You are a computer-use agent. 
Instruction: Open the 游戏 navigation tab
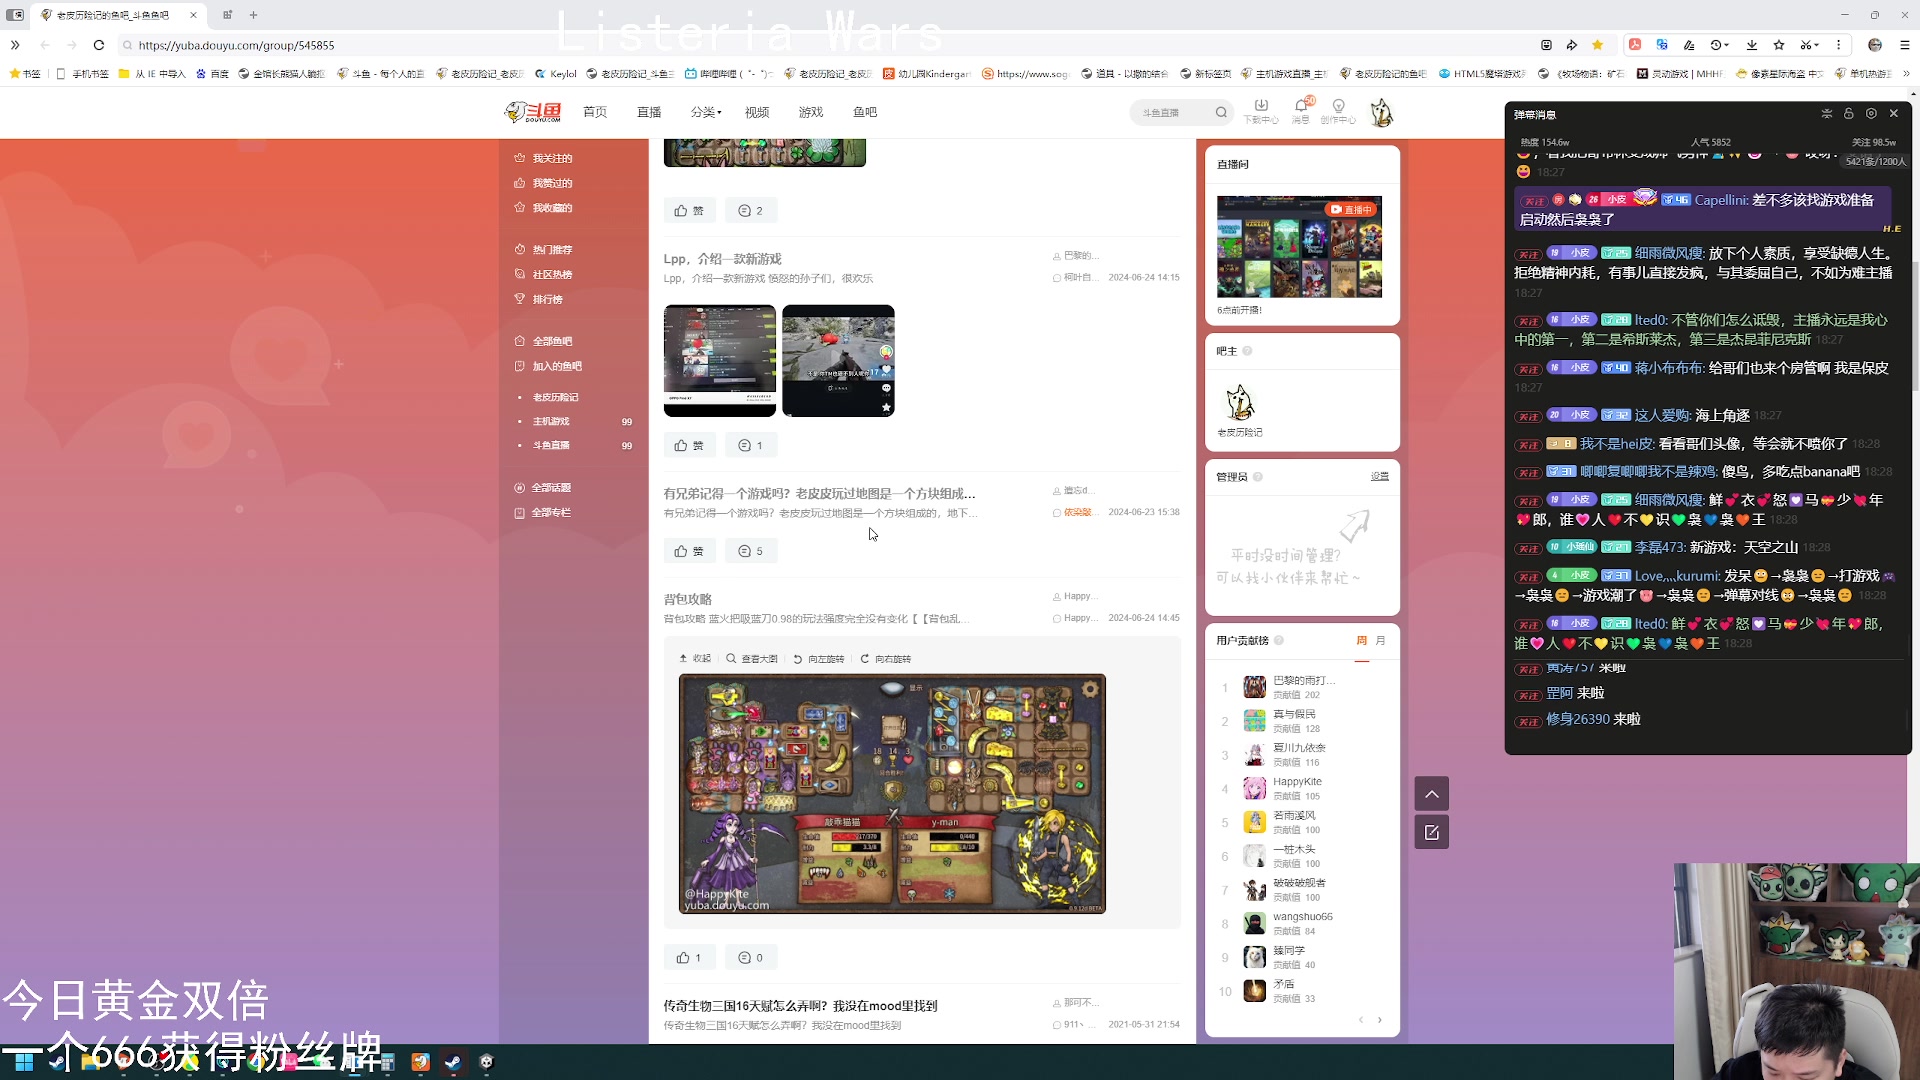[x=811, y=112]
